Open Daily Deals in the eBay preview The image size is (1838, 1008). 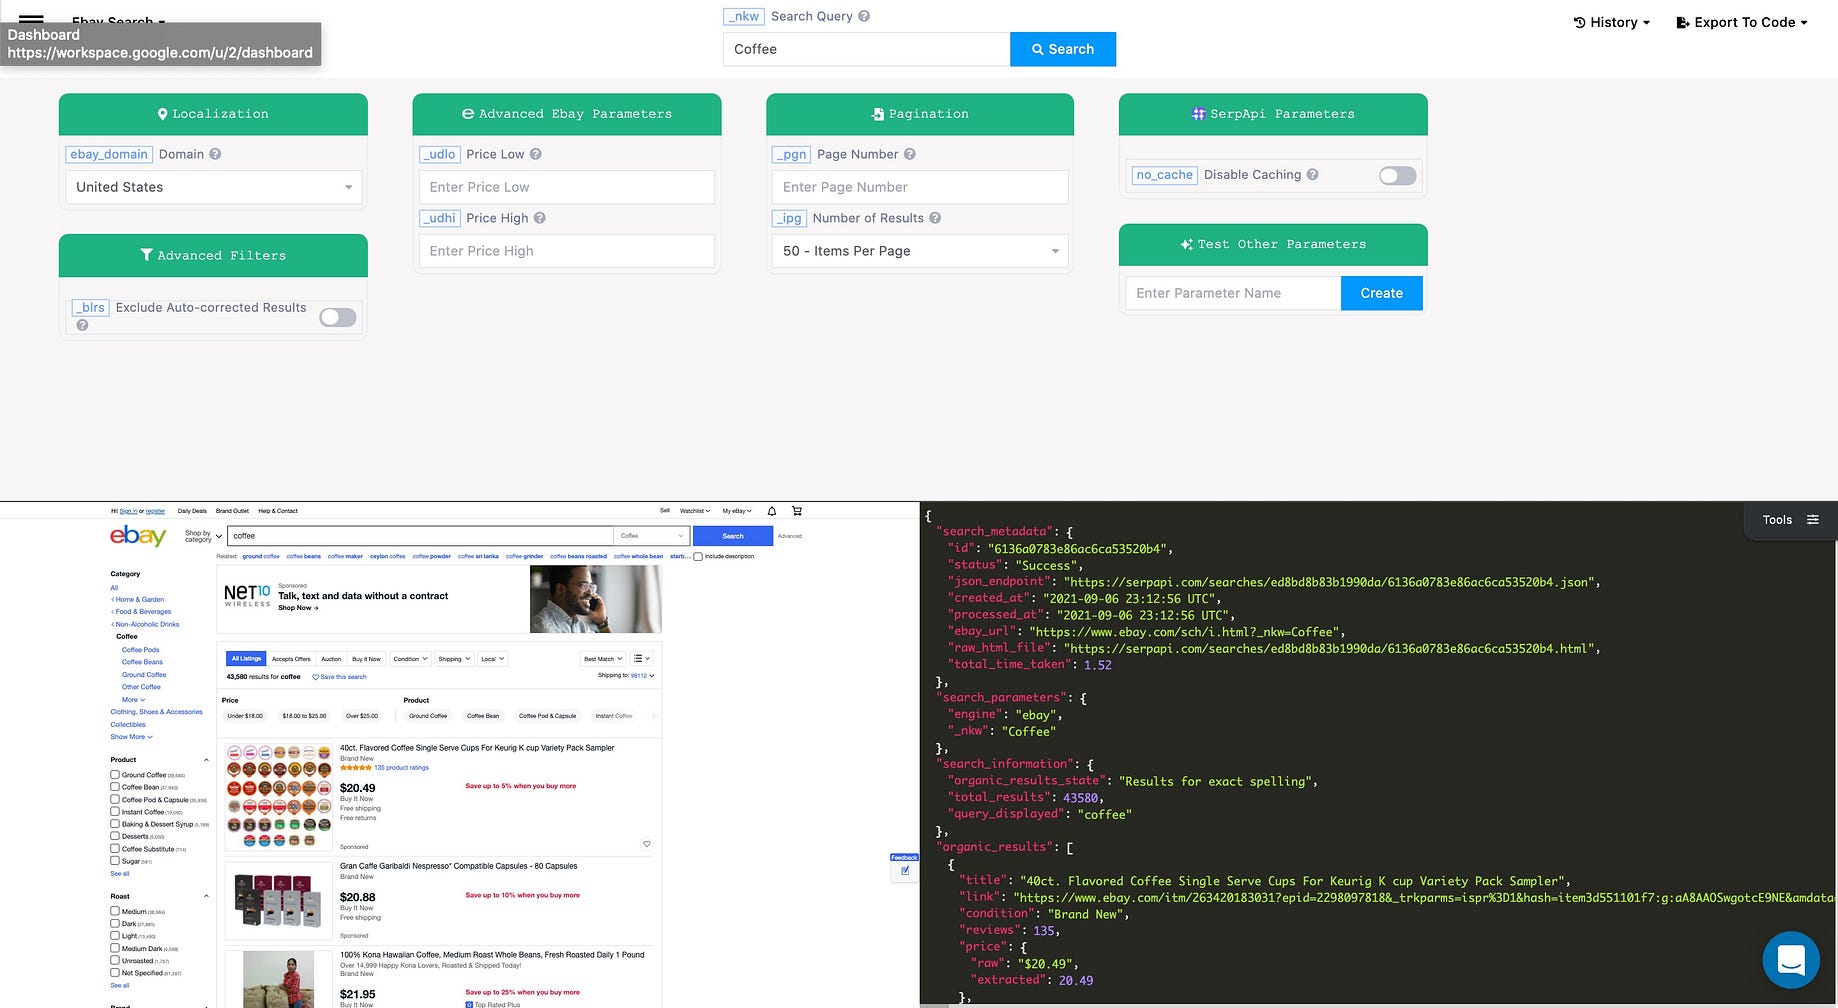coord(191,511)
